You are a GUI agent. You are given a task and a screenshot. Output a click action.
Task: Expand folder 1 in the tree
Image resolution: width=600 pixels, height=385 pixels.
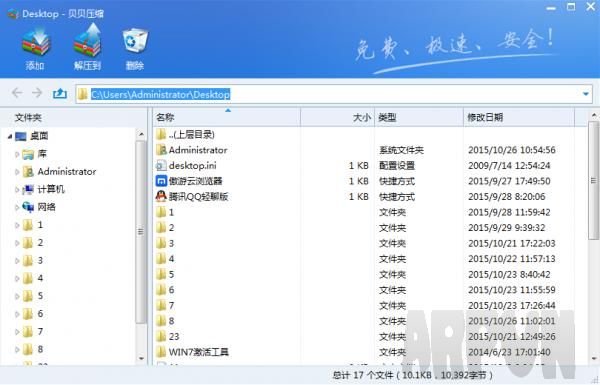(17, 225)
